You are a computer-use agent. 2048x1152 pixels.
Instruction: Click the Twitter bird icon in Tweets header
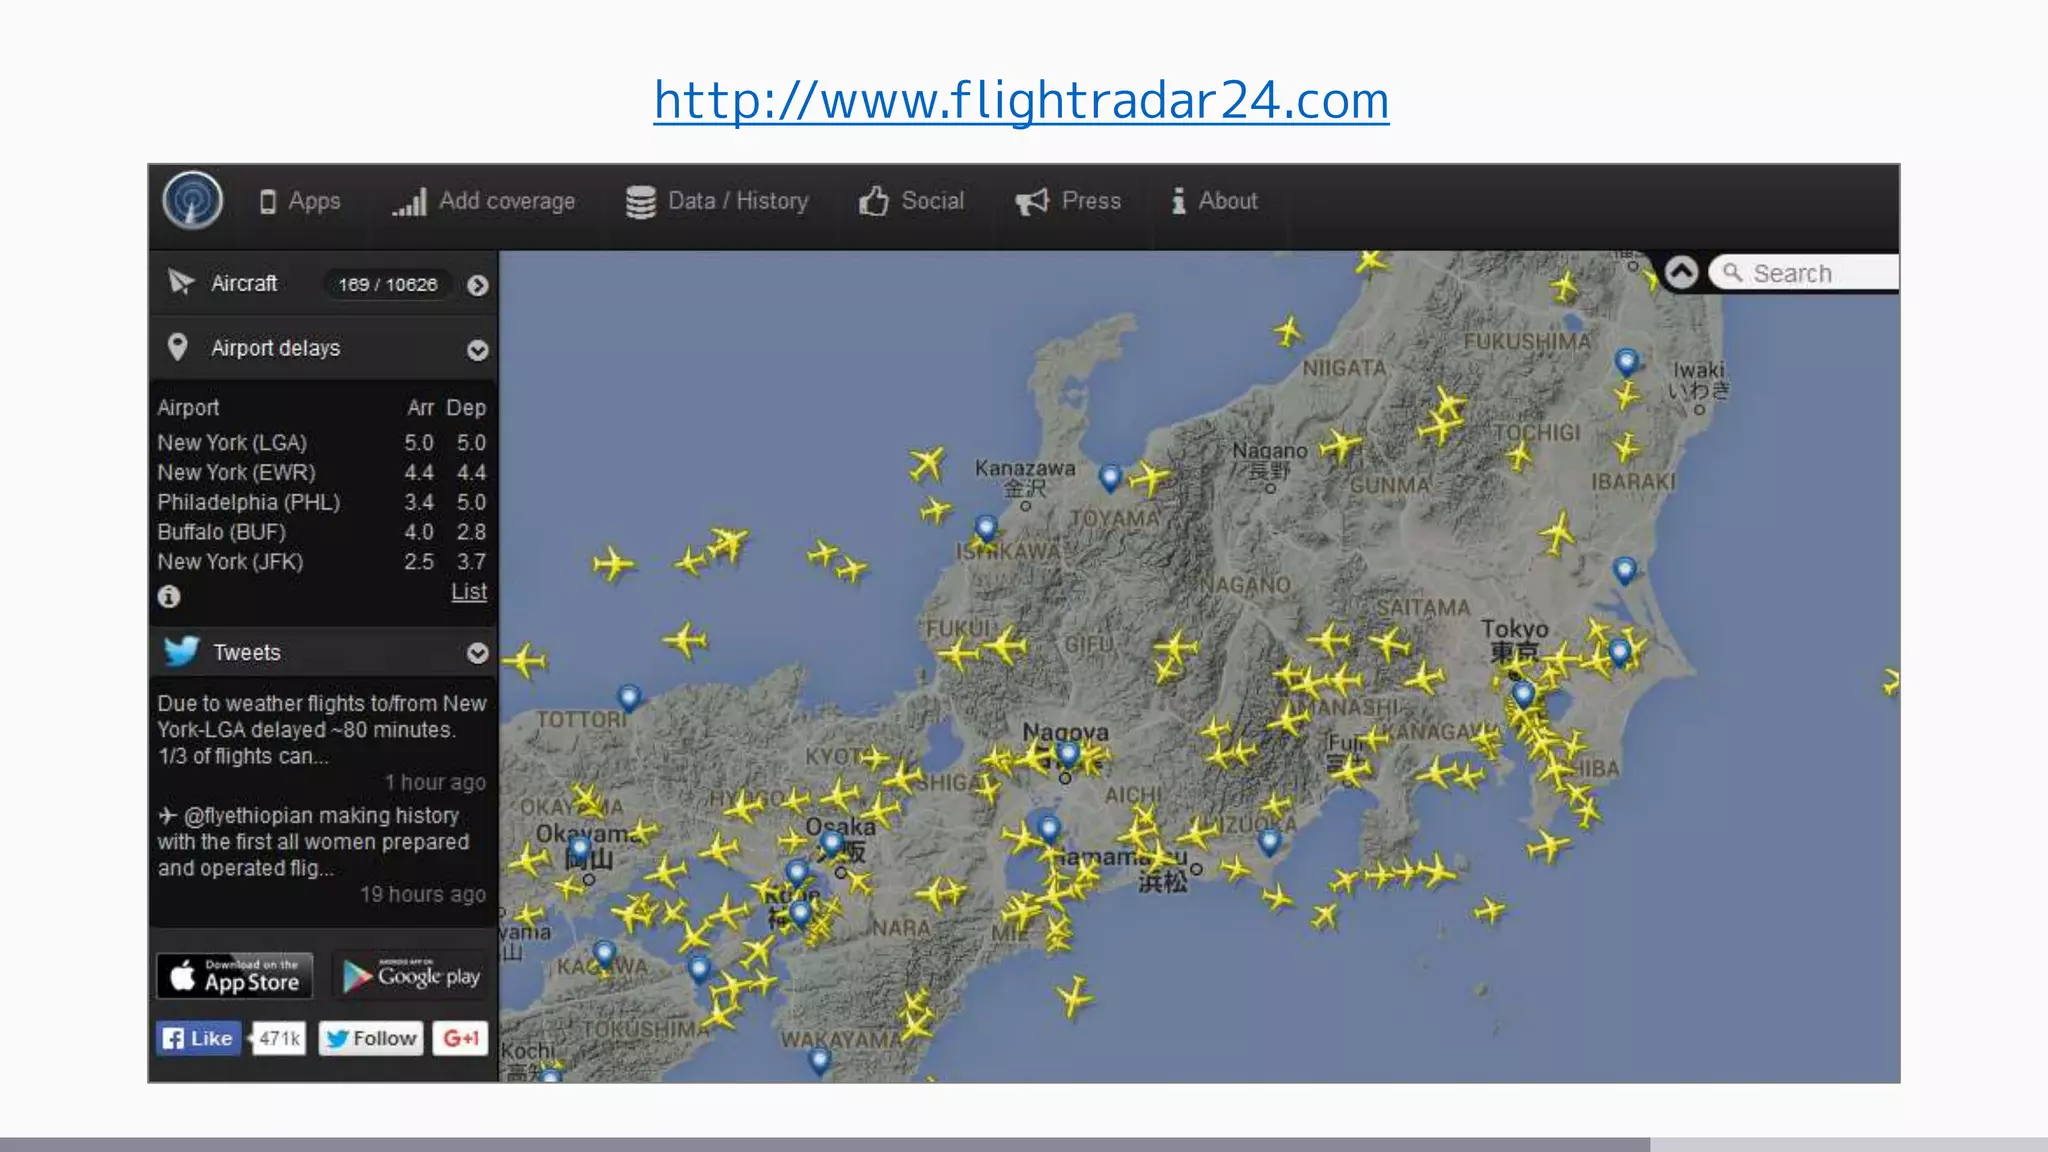(181, 652)
